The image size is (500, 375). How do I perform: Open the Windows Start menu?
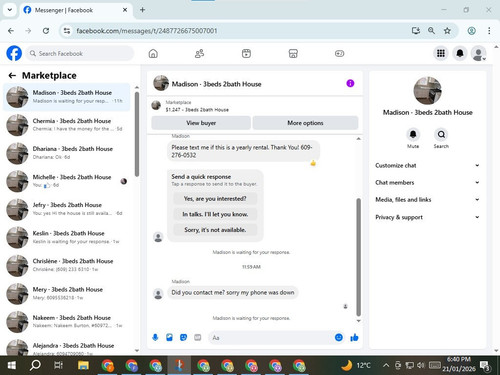(x=12, y=365)
